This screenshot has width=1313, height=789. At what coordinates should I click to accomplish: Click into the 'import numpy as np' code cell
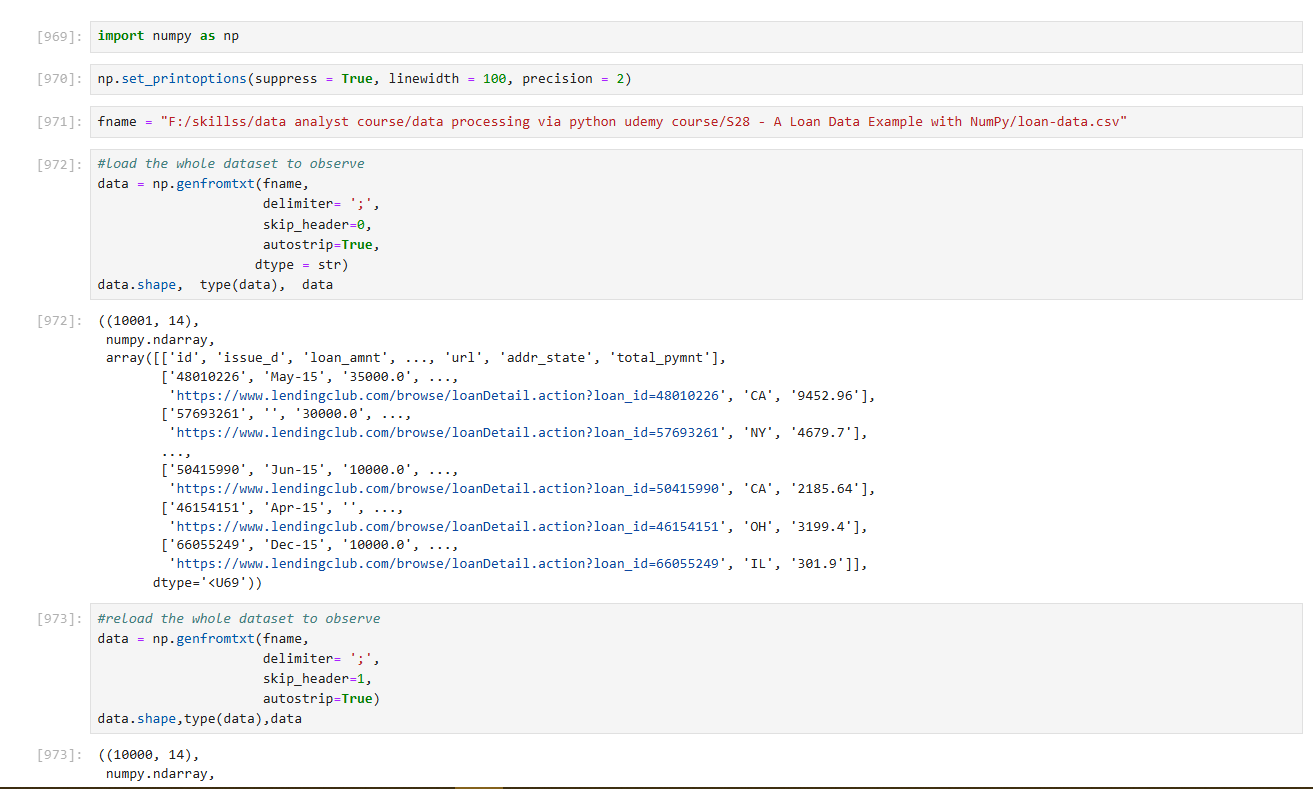696,36
